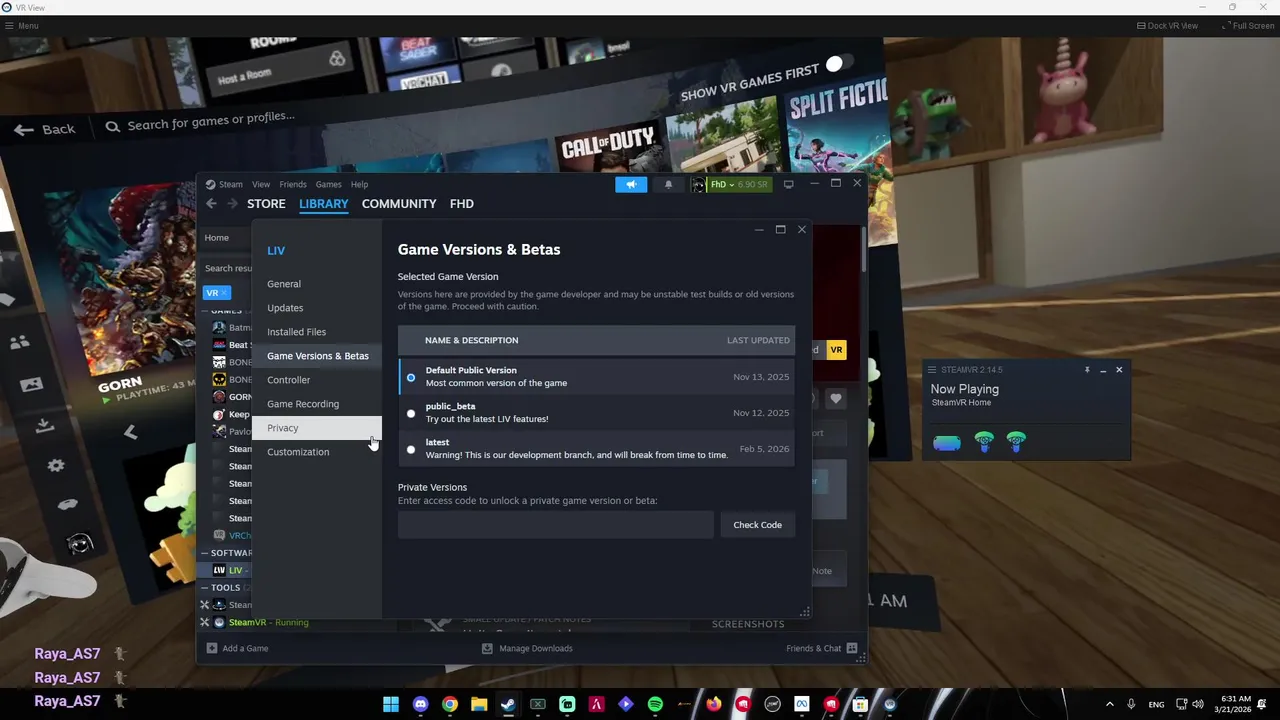Click the previous arrow beside GORN artwork
Screen dimensions: 1280x720
point(130,432)
